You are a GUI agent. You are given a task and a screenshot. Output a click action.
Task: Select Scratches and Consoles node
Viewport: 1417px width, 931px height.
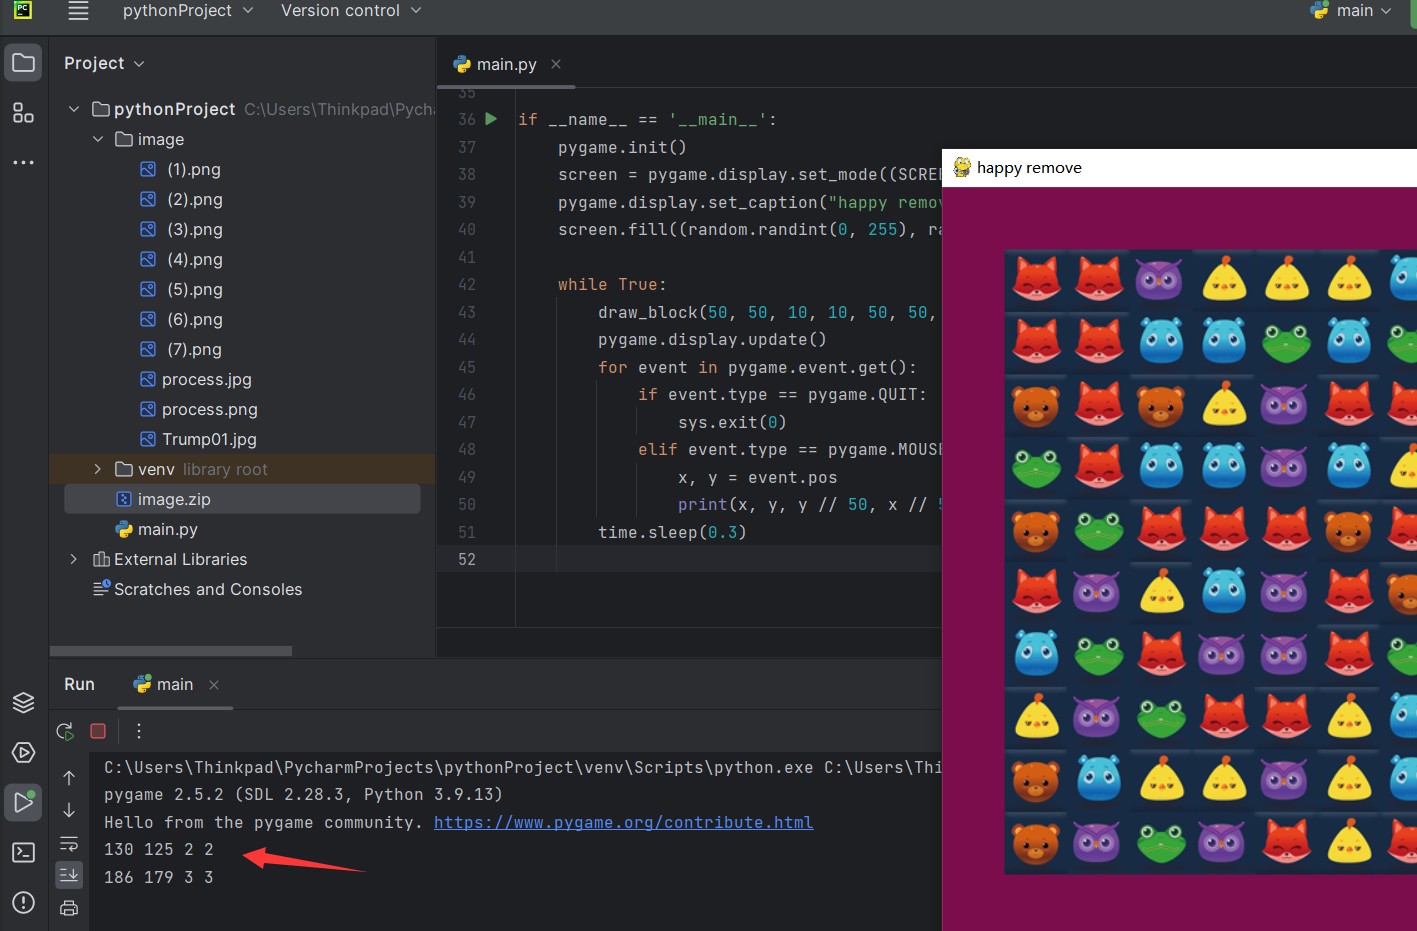(x=197, y=589)
